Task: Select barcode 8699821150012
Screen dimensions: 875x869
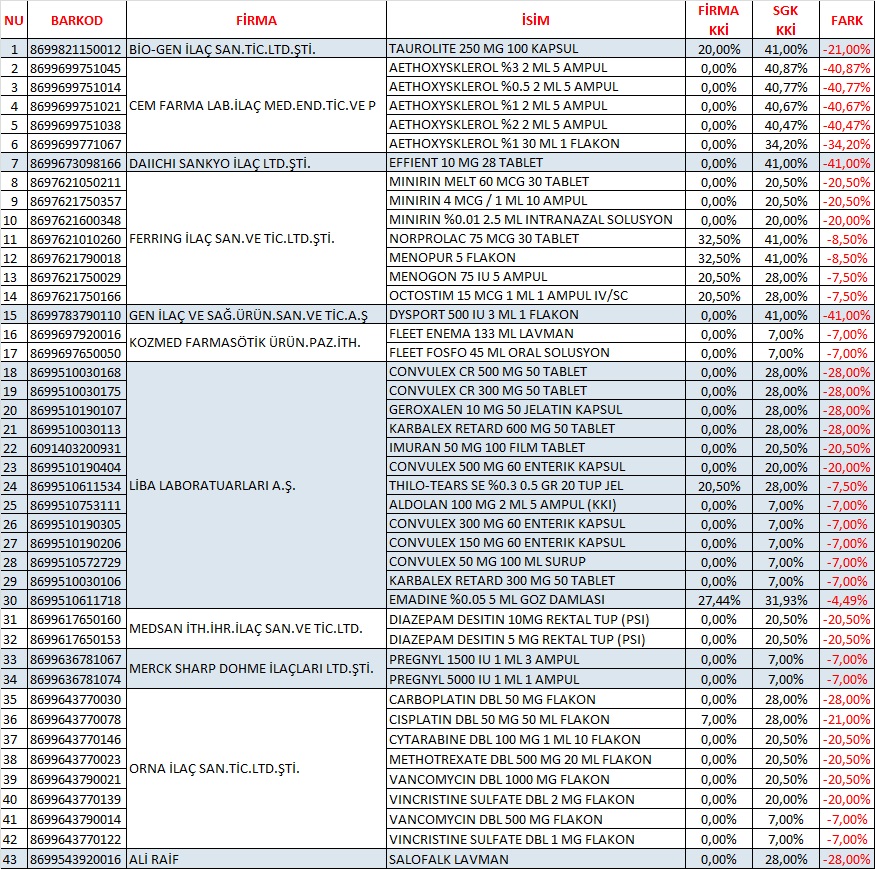Action: point(76,49)
